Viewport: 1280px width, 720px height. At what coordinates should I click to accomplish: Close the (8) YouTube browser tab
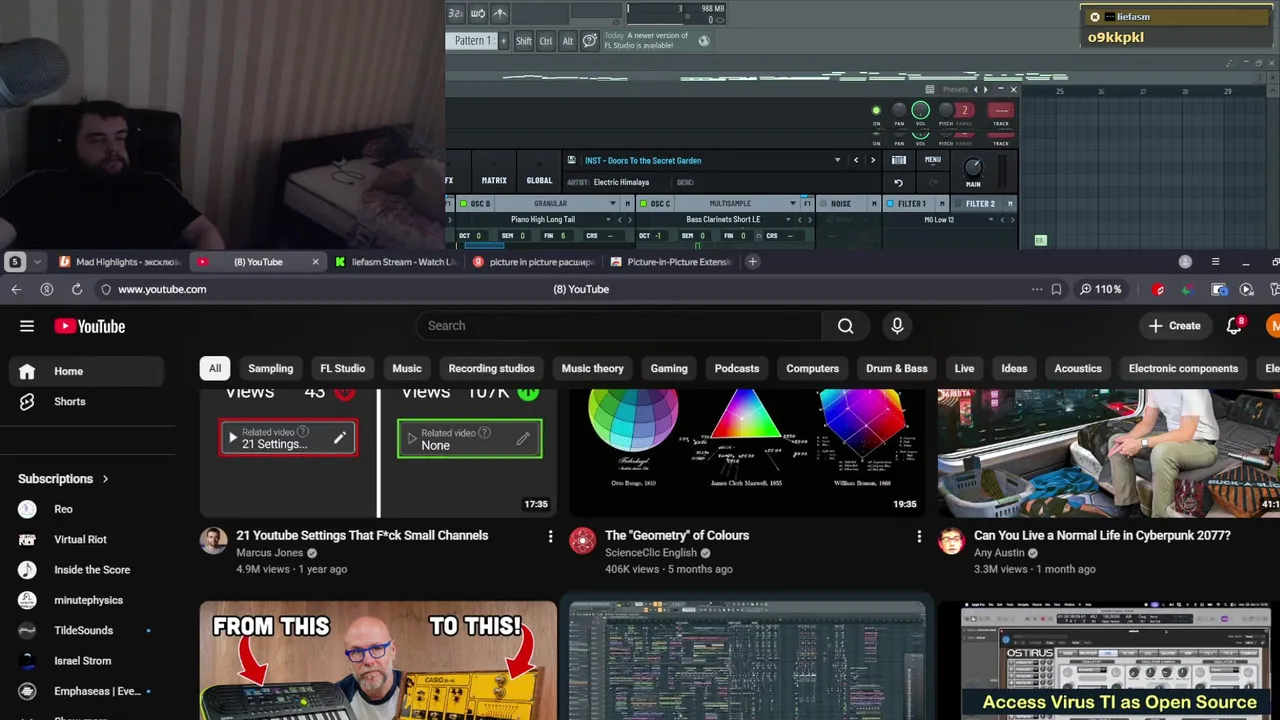(x=315, y=262)
